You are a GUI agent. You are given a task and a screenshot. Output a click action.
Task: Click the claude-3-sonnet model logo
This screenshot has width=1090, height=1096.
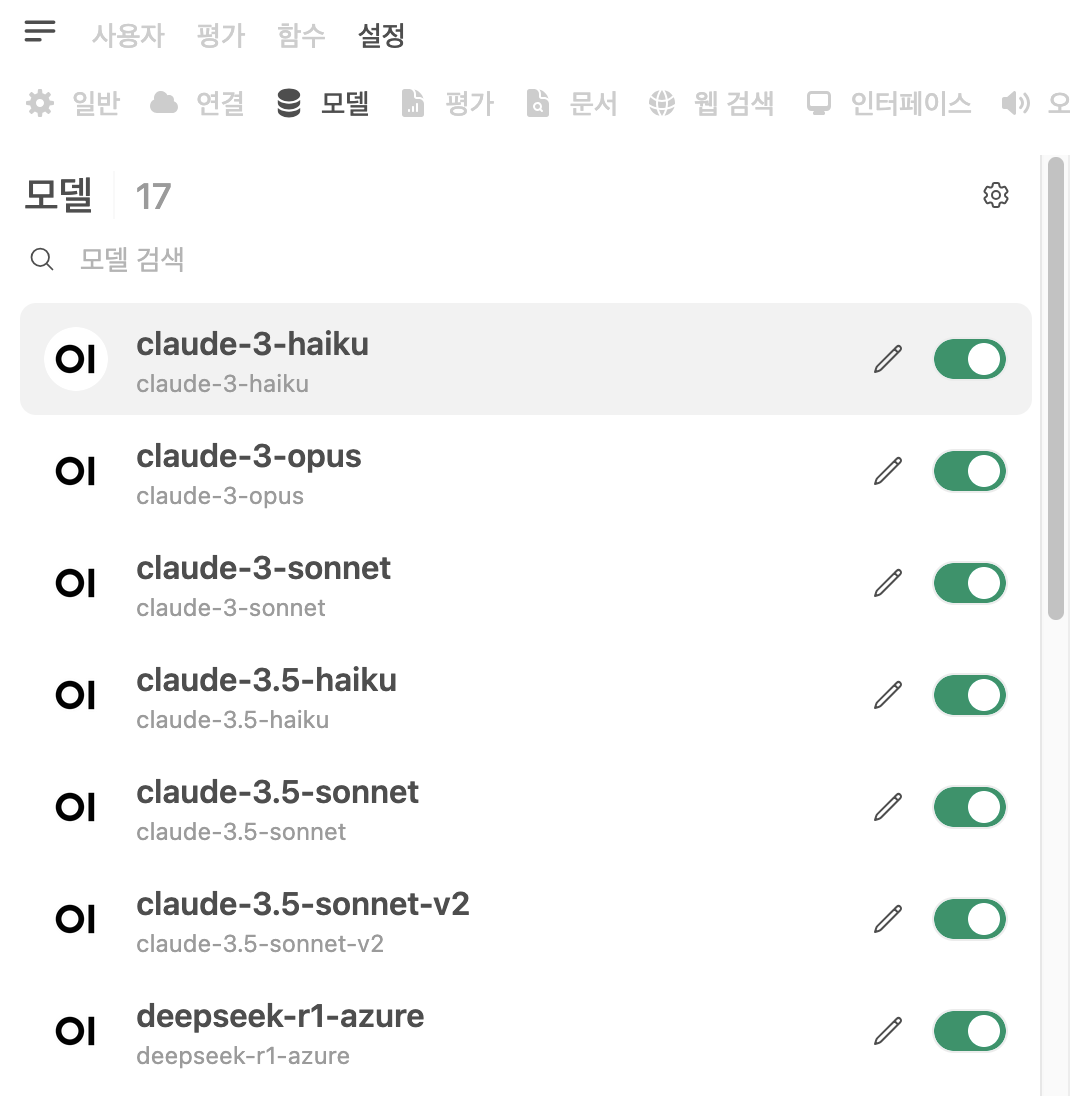[x=76, y=583]
